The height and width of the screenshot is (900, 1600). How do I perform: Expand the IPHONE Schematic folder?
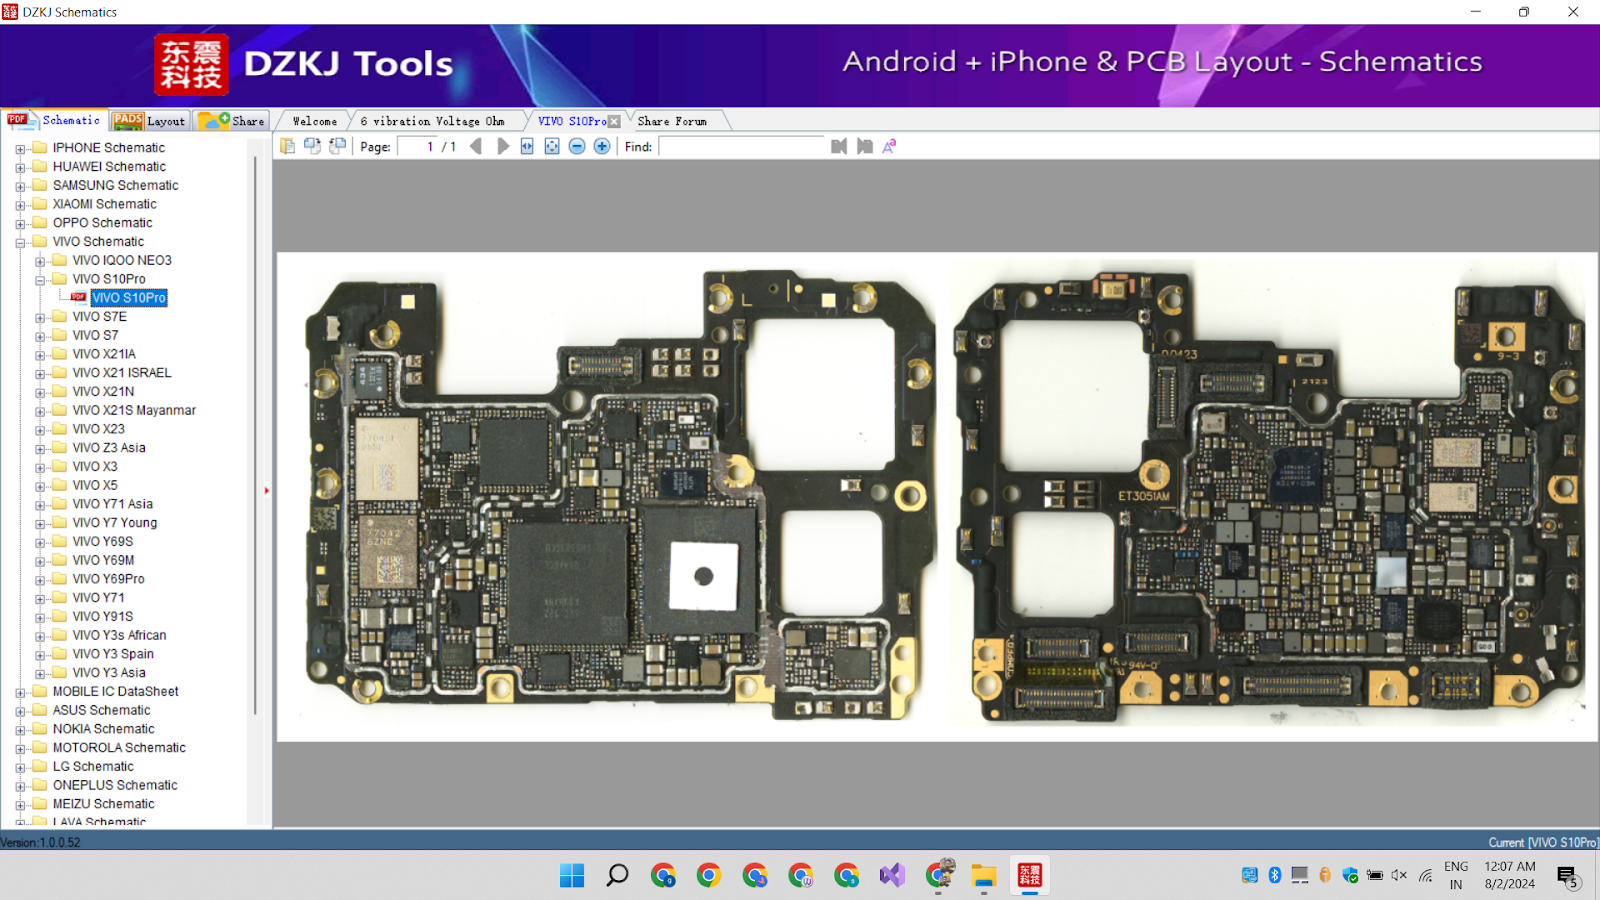(x=20, y=148)
